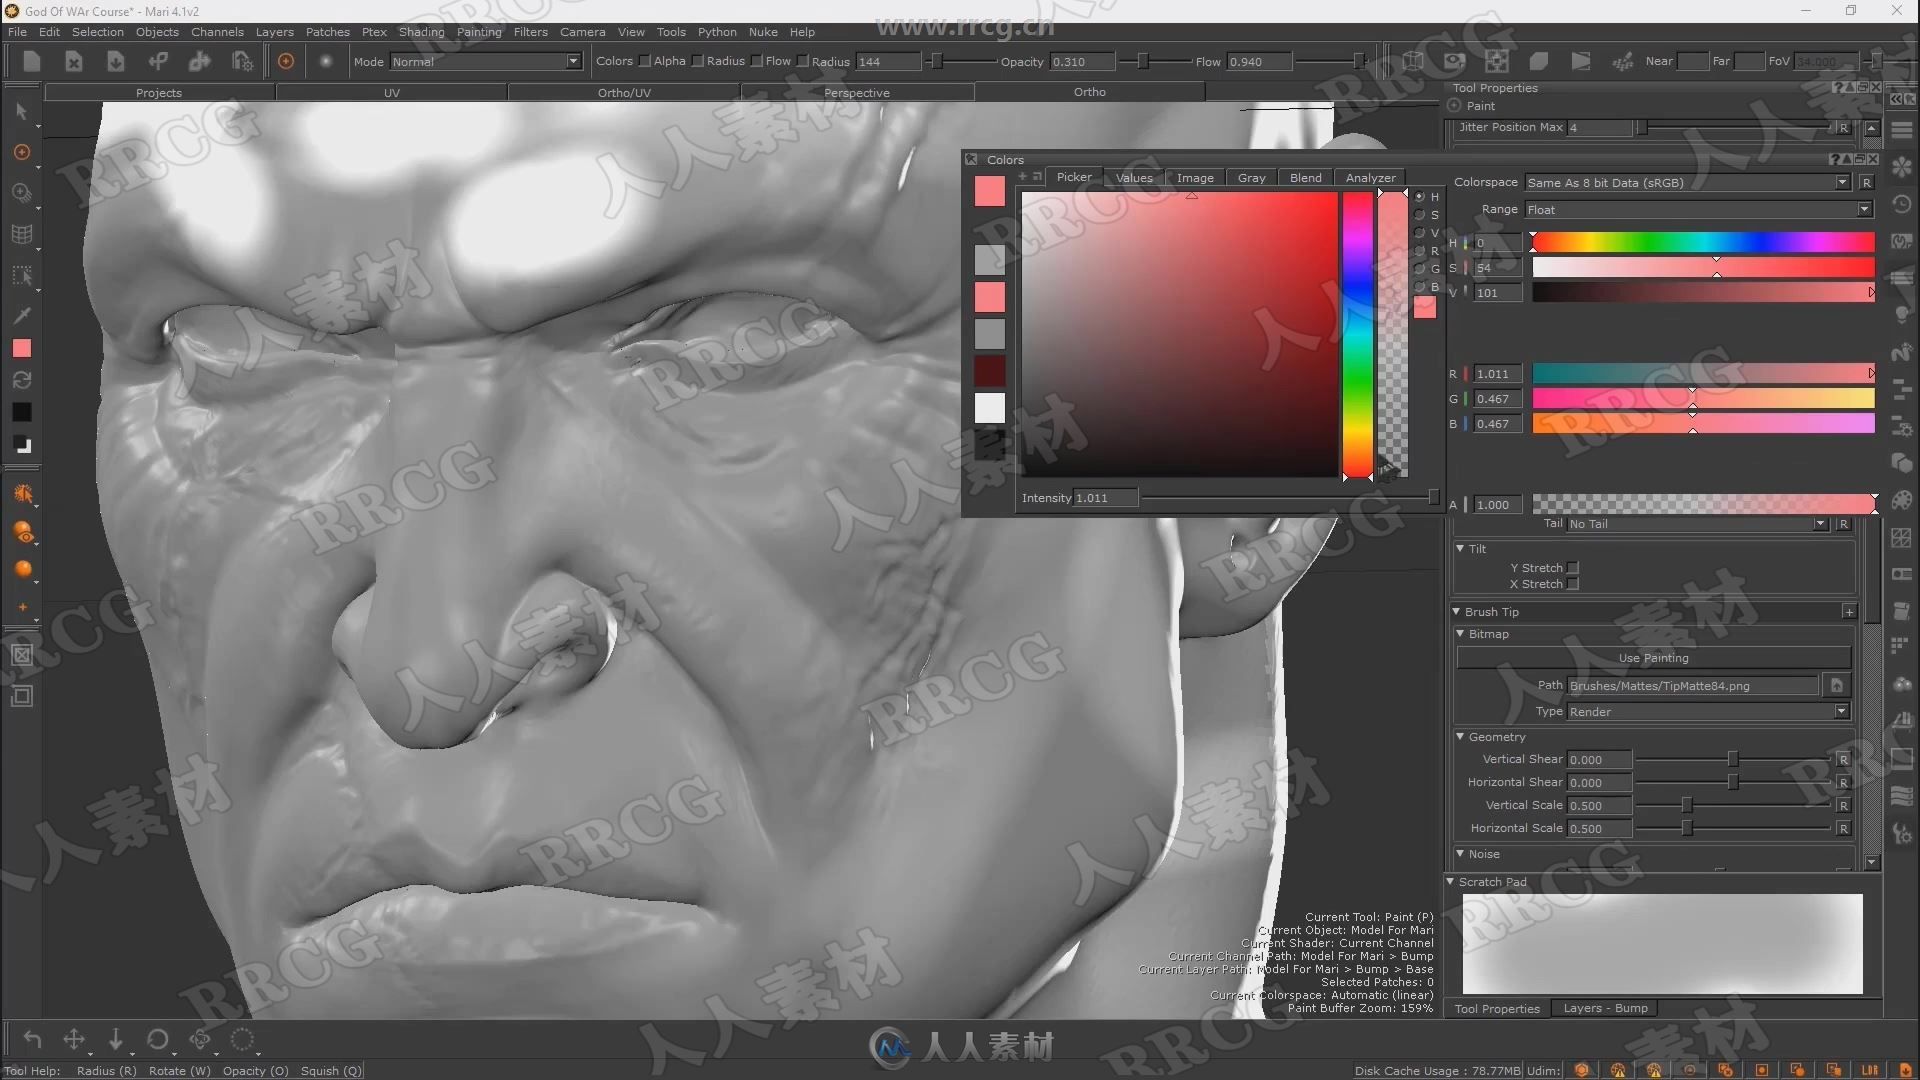Switch to the Analyzer tab

[1371, 177]
